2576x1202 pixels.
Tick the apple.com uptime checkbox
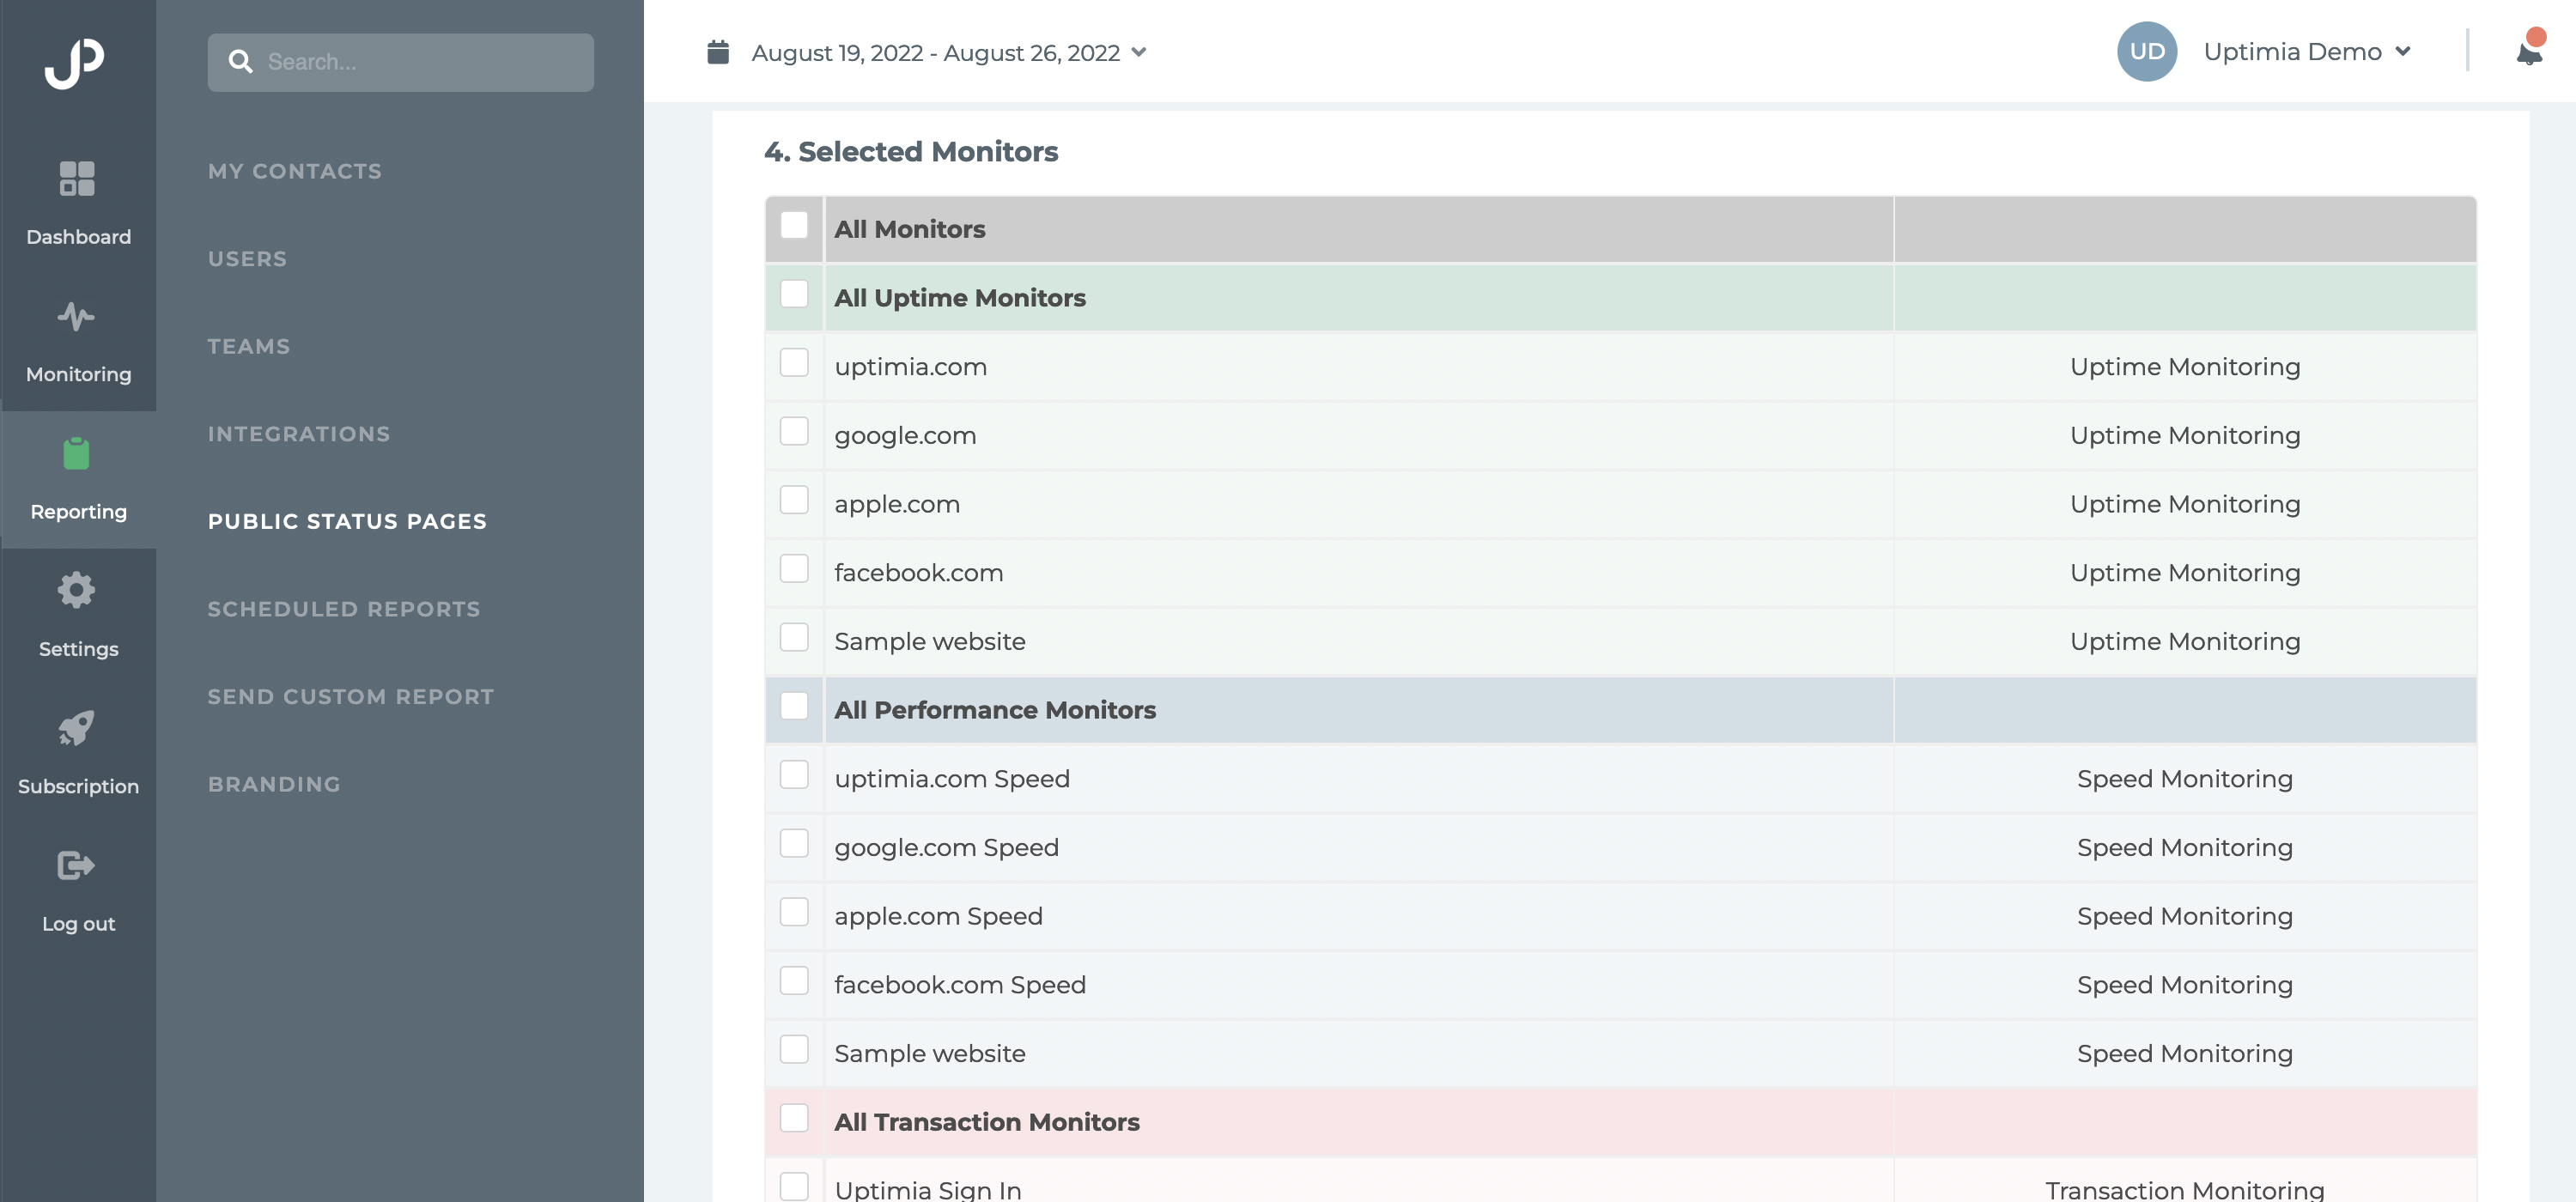(x=794, y=500)
